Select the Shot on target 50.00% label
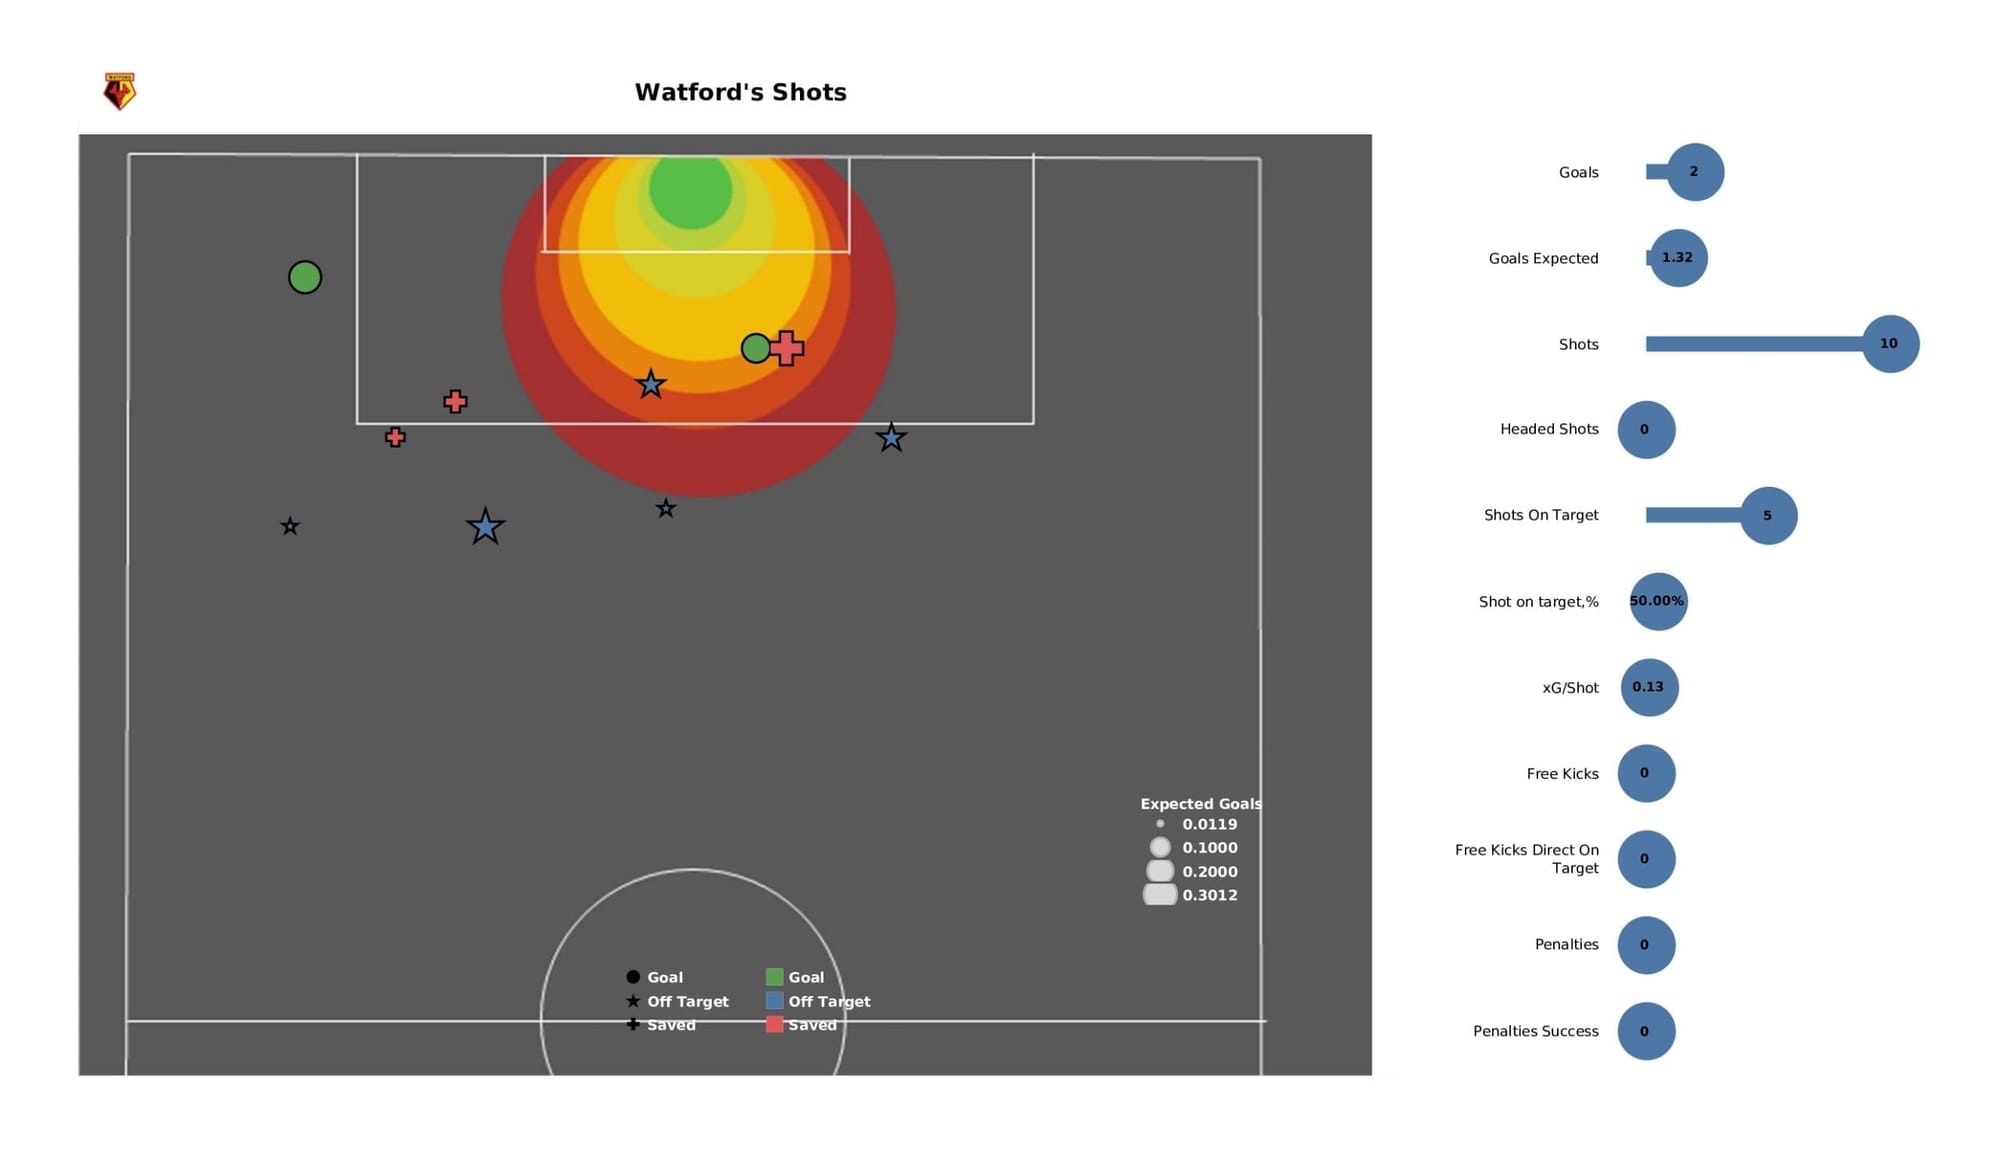The image size is (2000, 1175). (1656, 600)
